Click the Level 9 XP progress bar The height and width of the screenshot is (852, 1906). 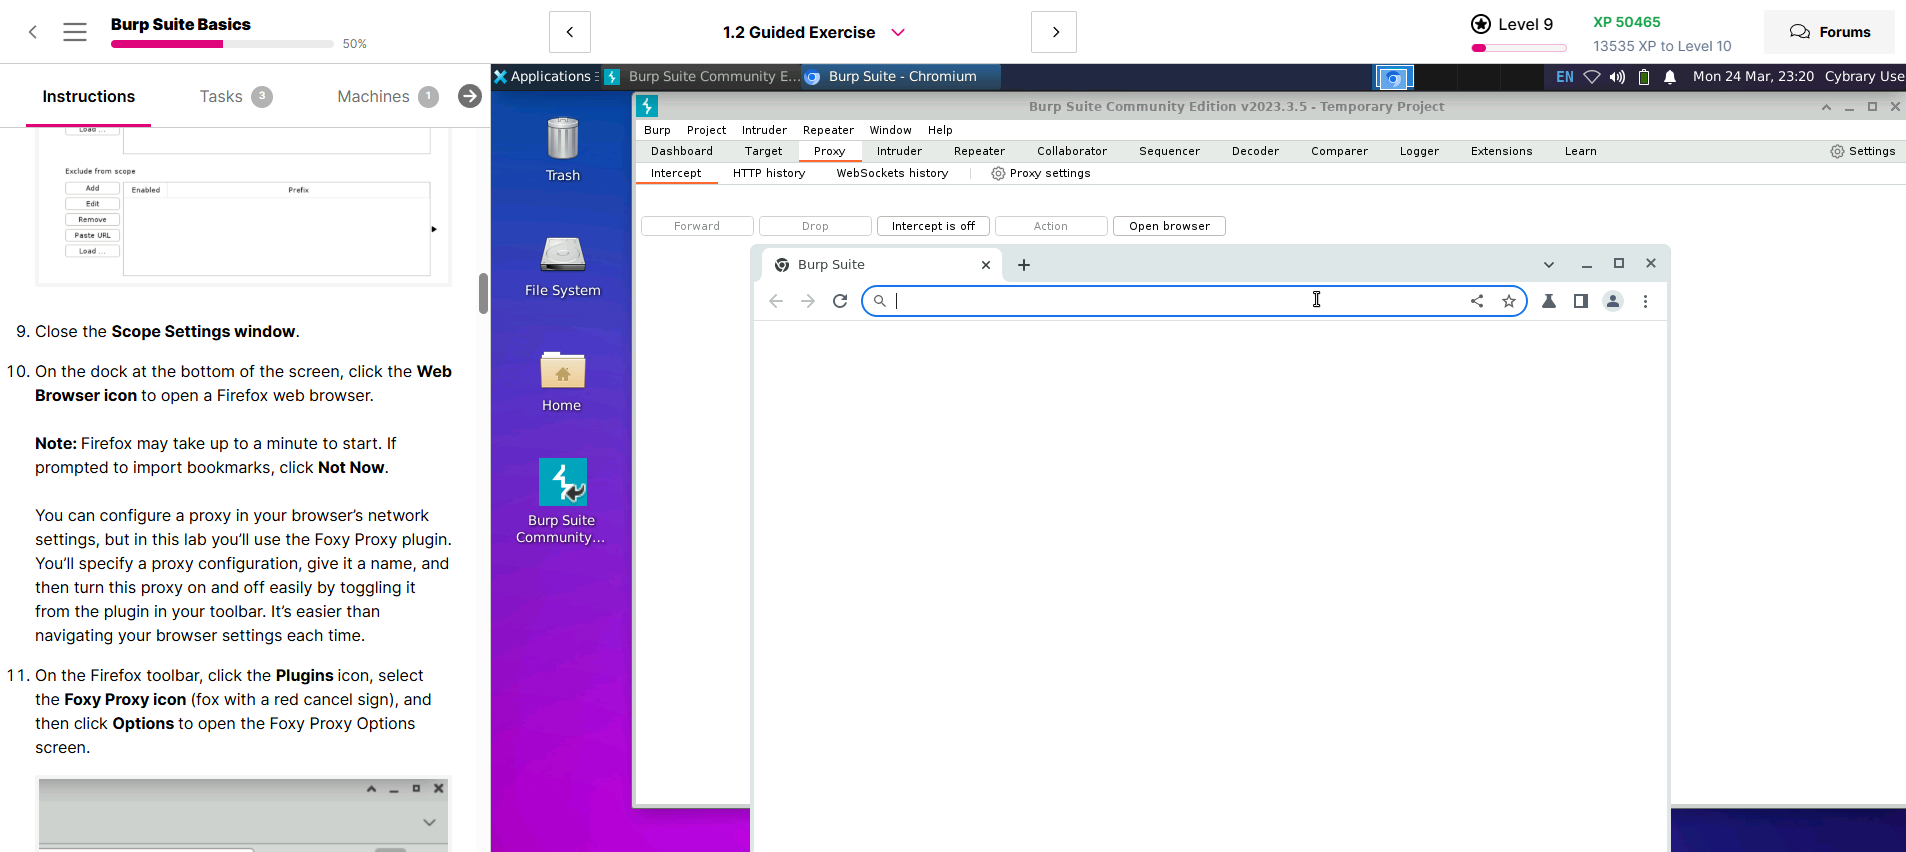pyautogui.click(x=1519, y=47)
